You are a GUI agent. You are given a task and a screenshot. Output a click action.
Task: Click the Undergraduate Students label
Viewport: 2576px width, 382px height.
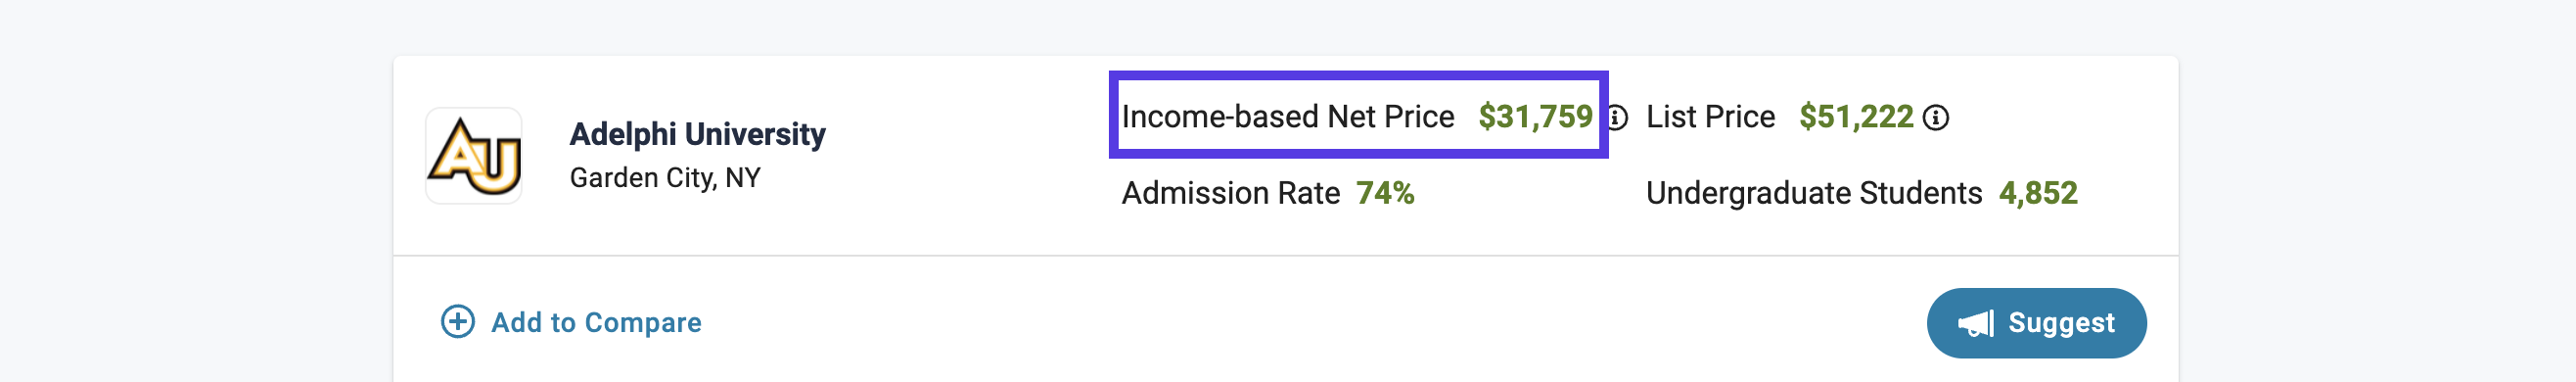[1814, 193]
